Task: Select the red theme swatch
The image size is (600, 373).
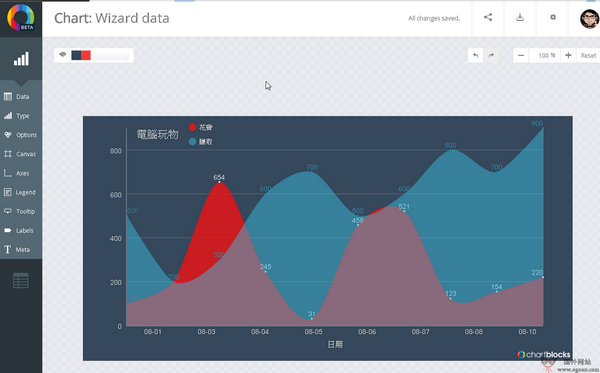Action: point(86,55)
